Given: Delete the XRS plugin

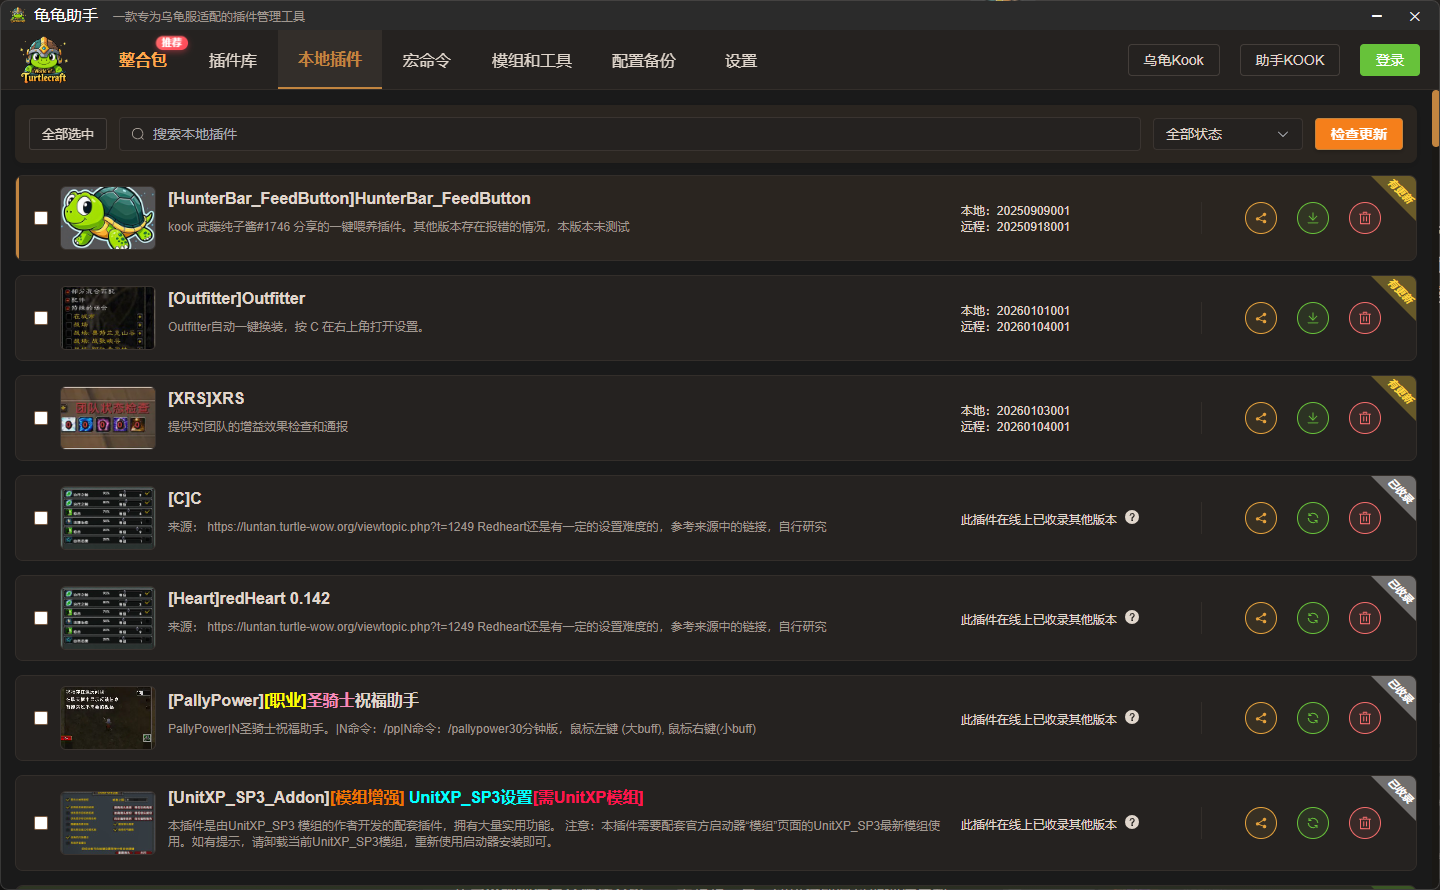Looking at the screenshot, I should (1364, 418).
